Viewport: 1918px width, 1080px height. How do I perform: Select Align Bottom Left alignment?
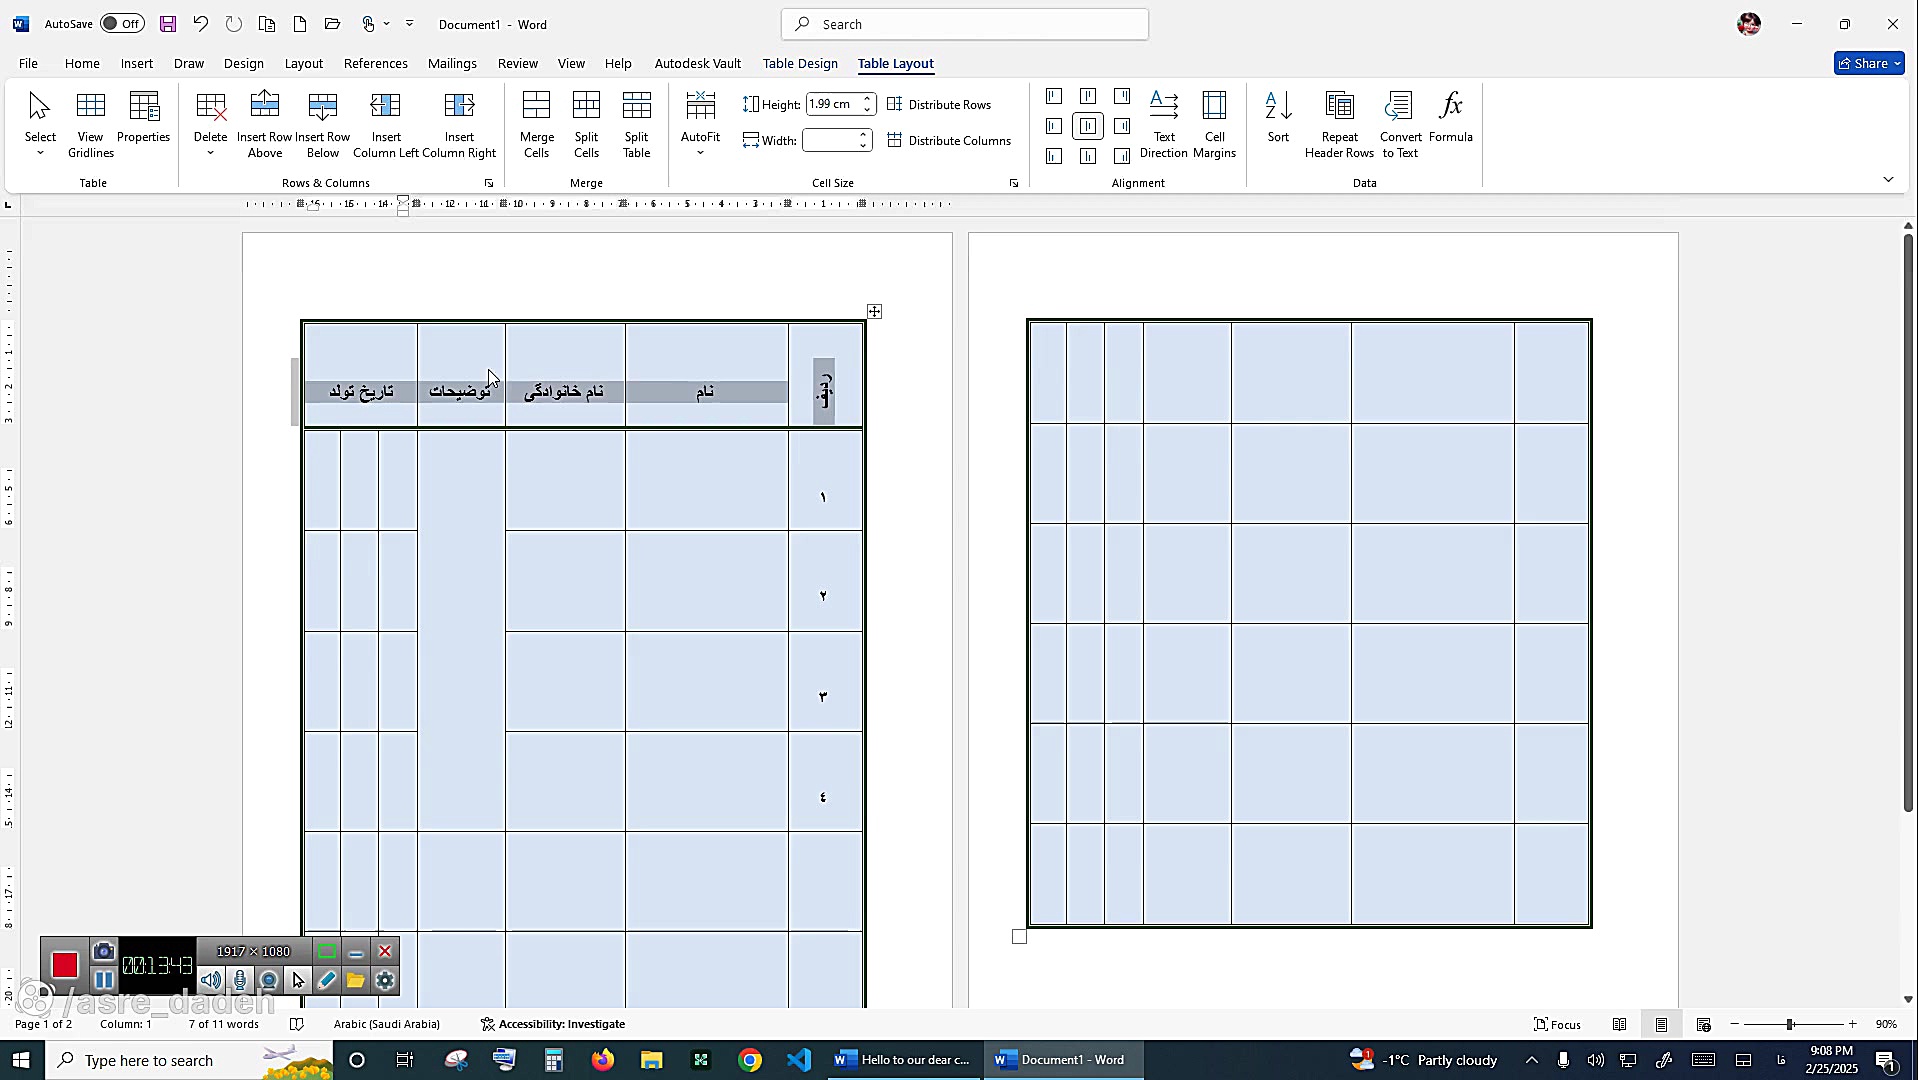point(1054,156)
